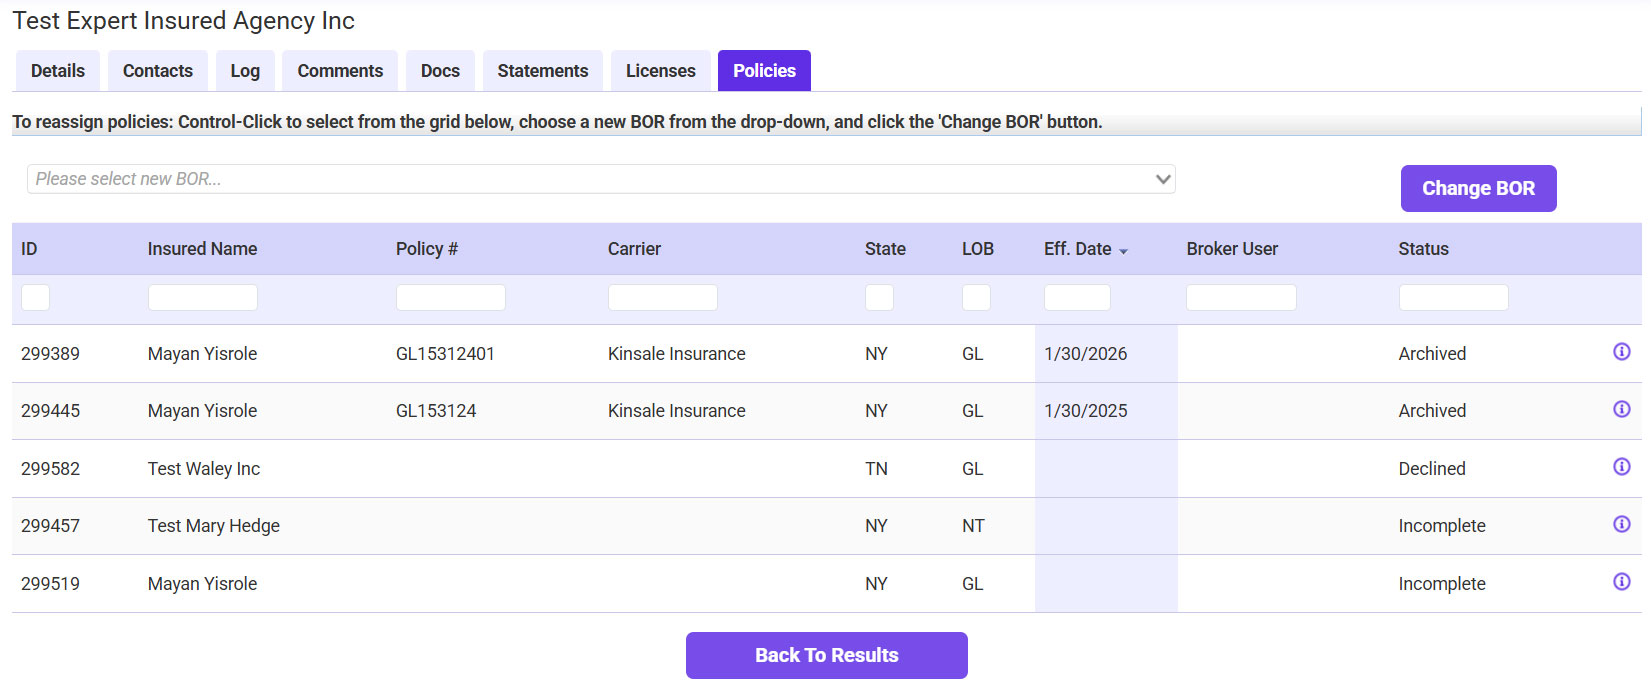This screenshot has width=1651, height=682.
Task: Focus the Insured Name filter field
Action: click(202, 297)
